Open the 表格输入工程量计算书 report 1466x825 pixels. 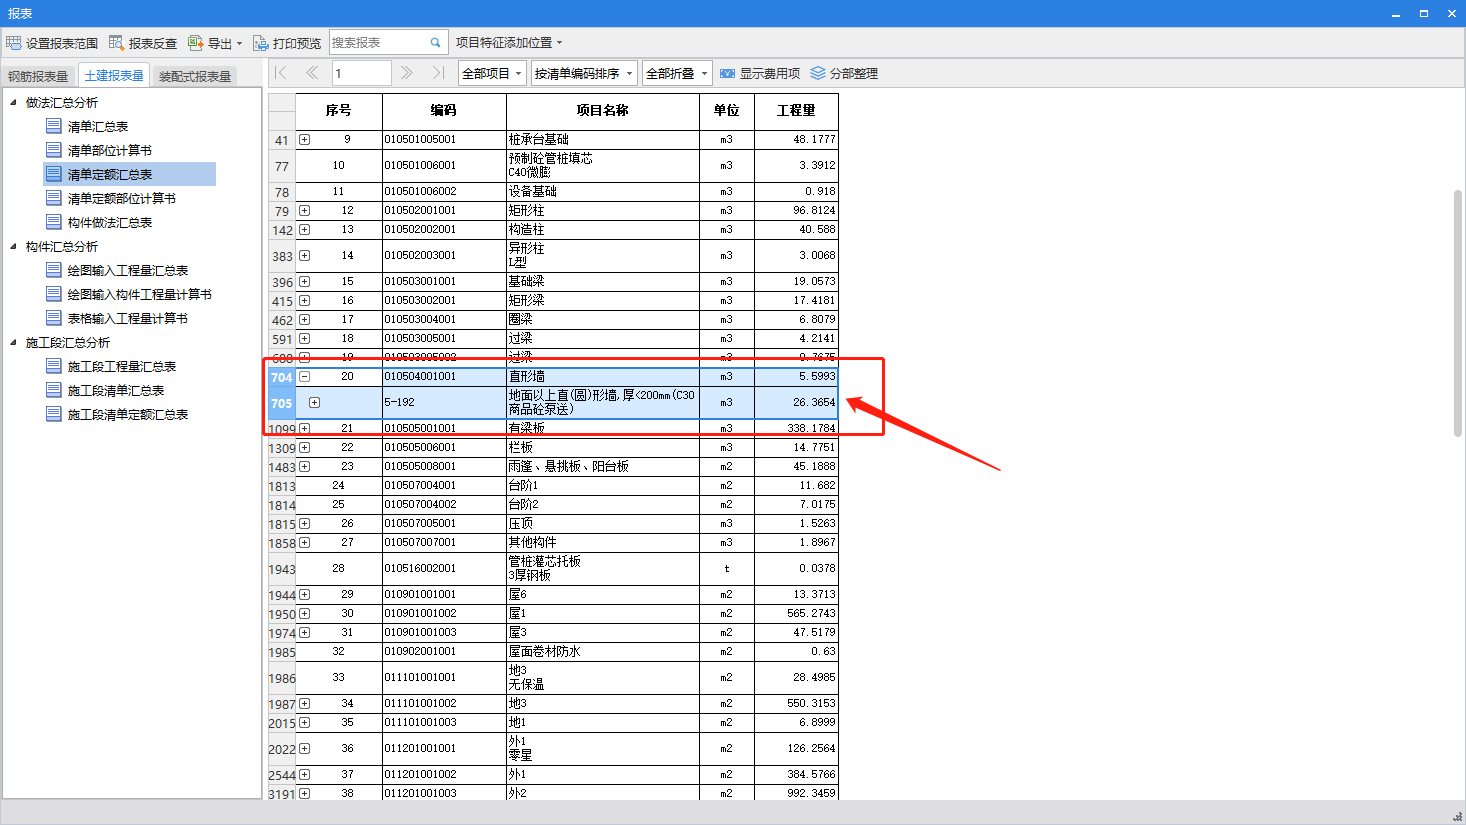click(x=128, y=318)
